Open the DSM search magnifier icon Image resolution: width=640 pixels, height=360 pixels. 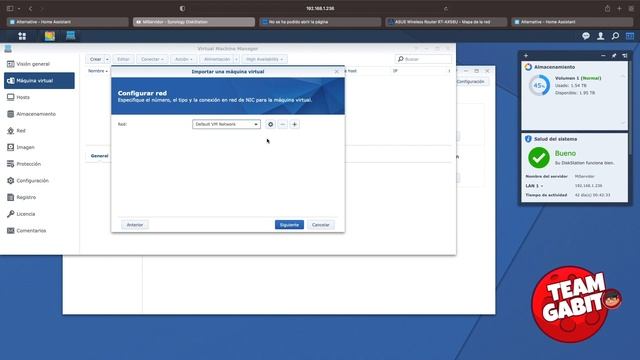[x=615, y=36]
